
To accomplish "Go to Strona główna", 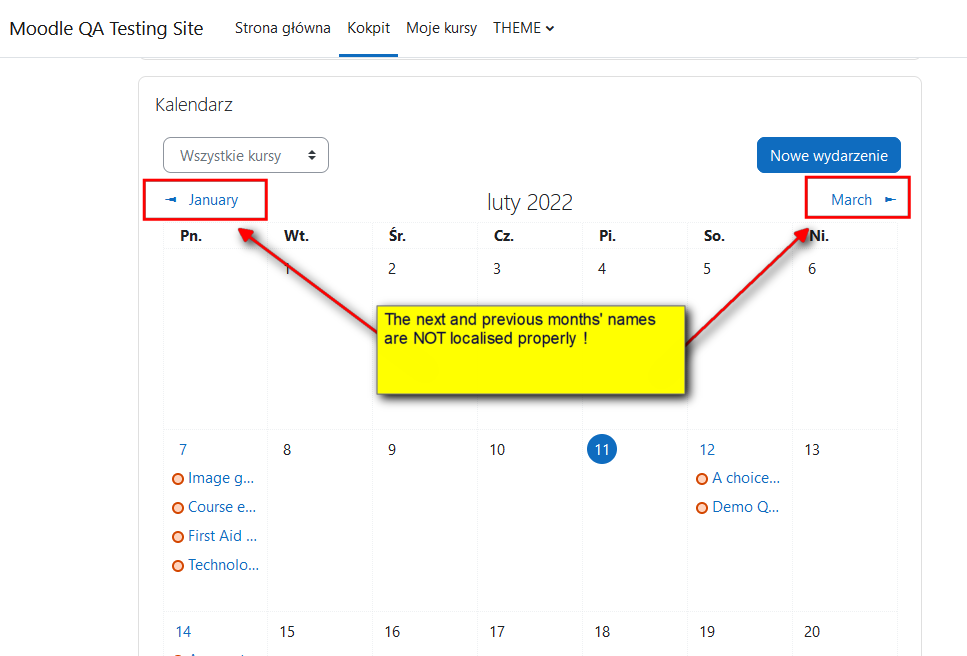I will tap(282, 28).
